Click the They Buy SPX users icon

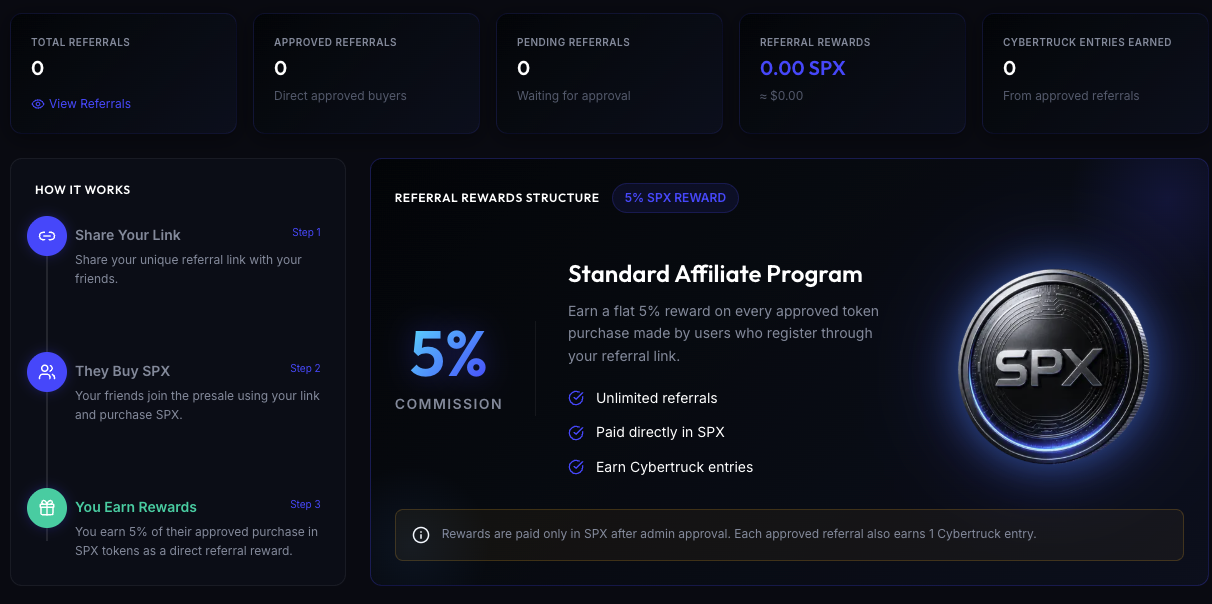[x=47, y=372]
